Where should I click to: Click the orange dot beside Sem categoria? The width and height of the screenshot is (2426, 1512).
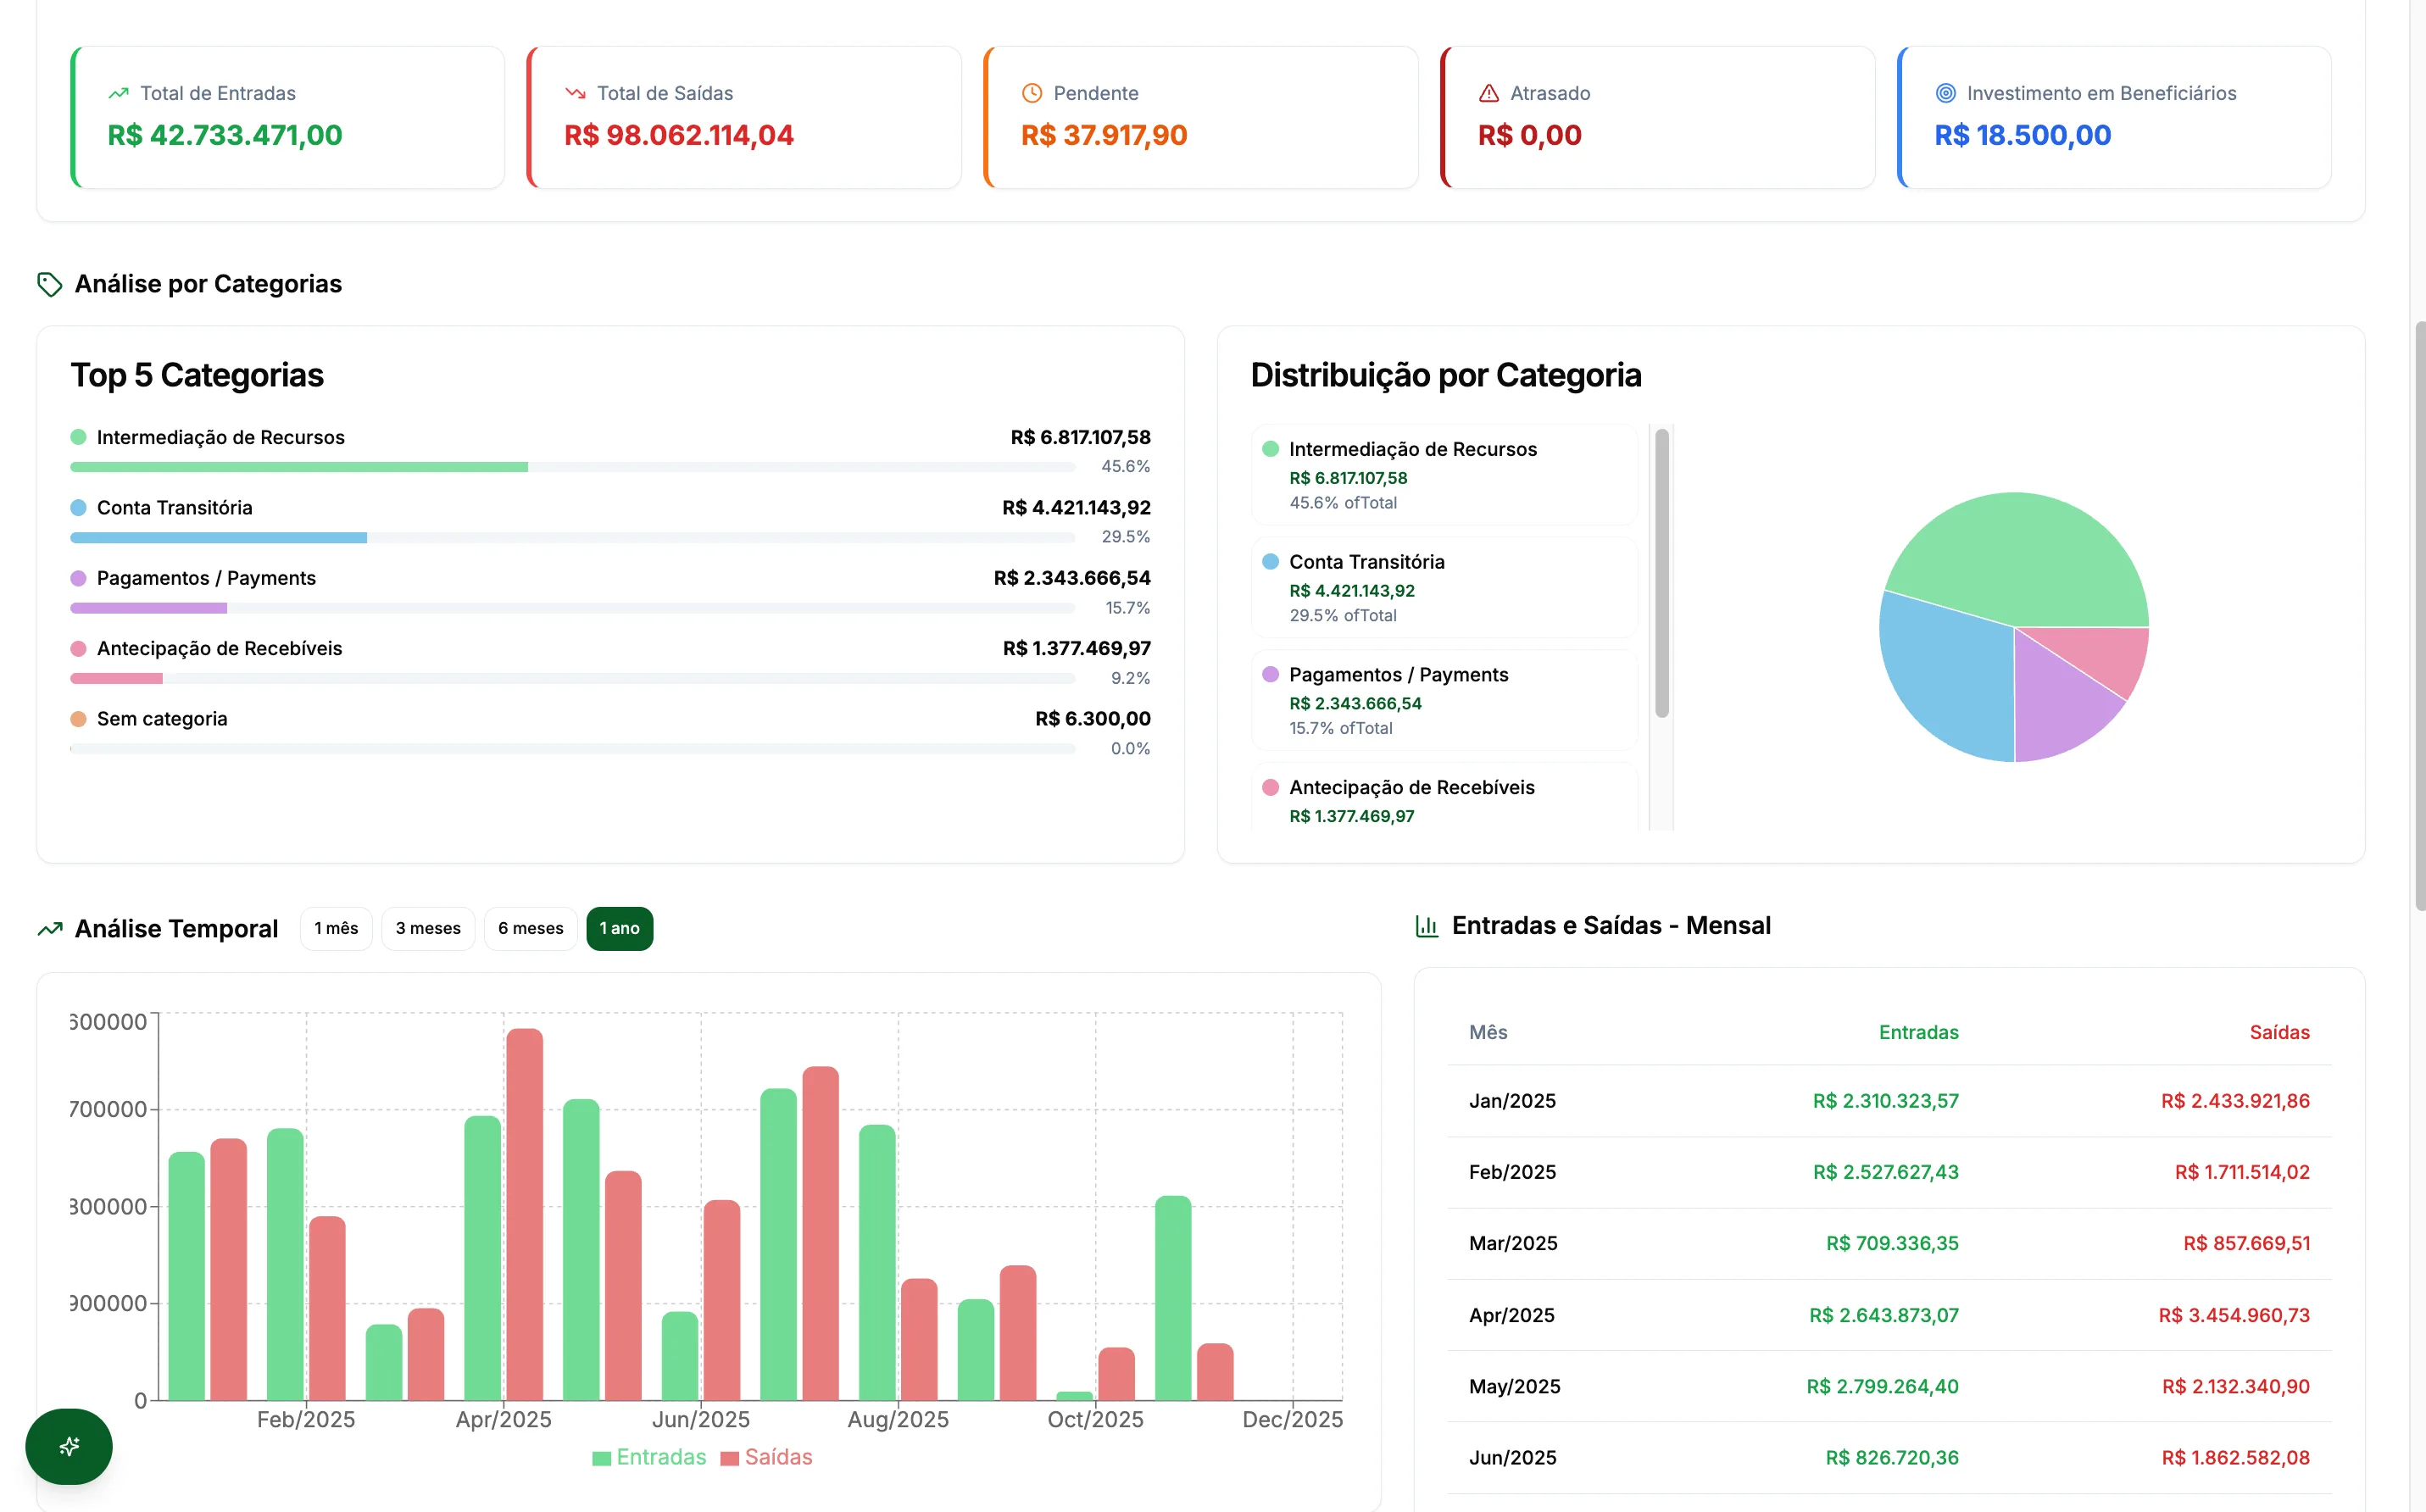(79, 719)
